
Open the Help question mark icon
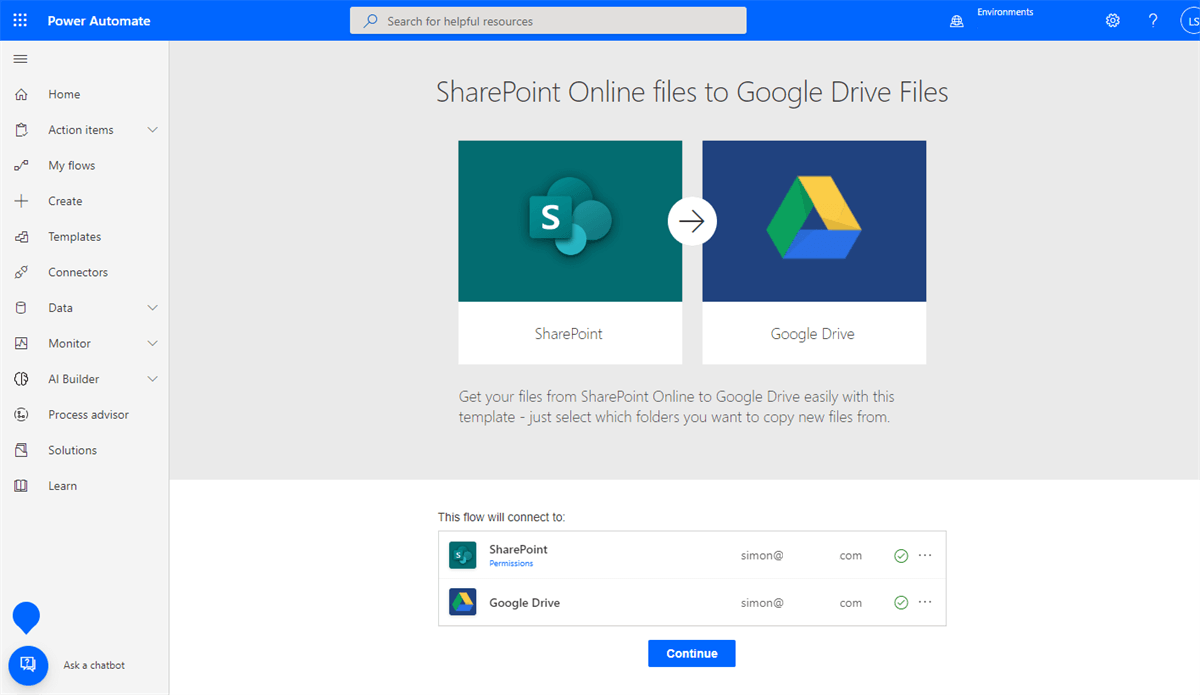(1153, 20)
